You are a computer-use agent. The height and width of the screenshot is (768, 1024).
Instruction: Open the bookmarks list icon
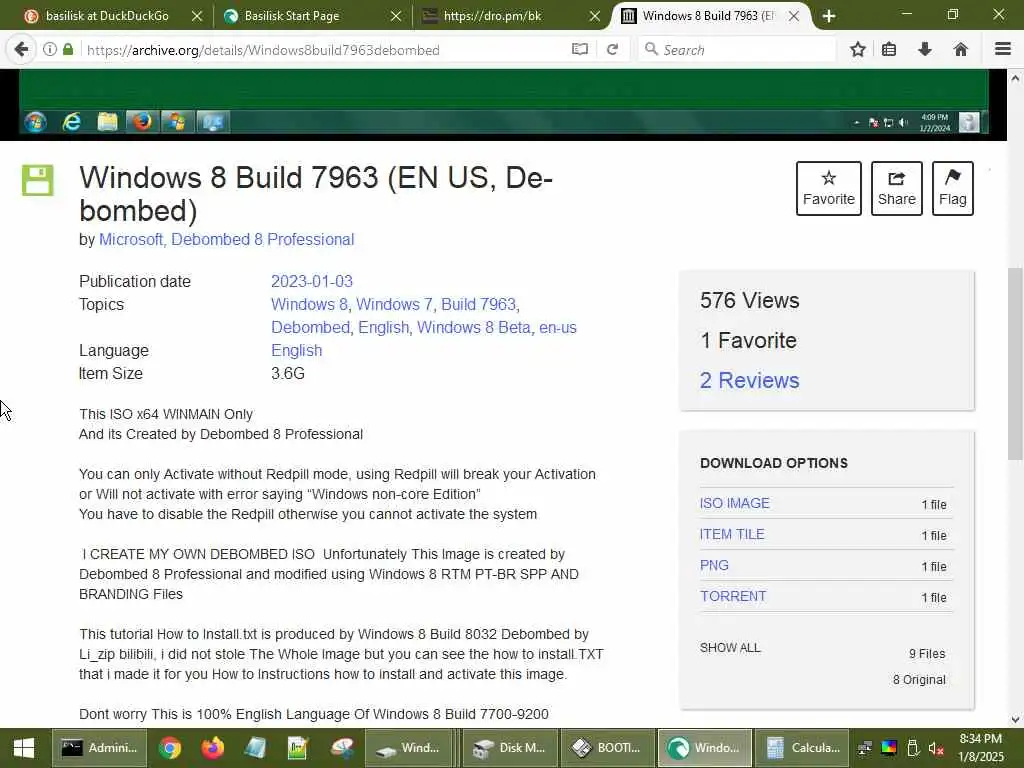[x=889, y=50]
